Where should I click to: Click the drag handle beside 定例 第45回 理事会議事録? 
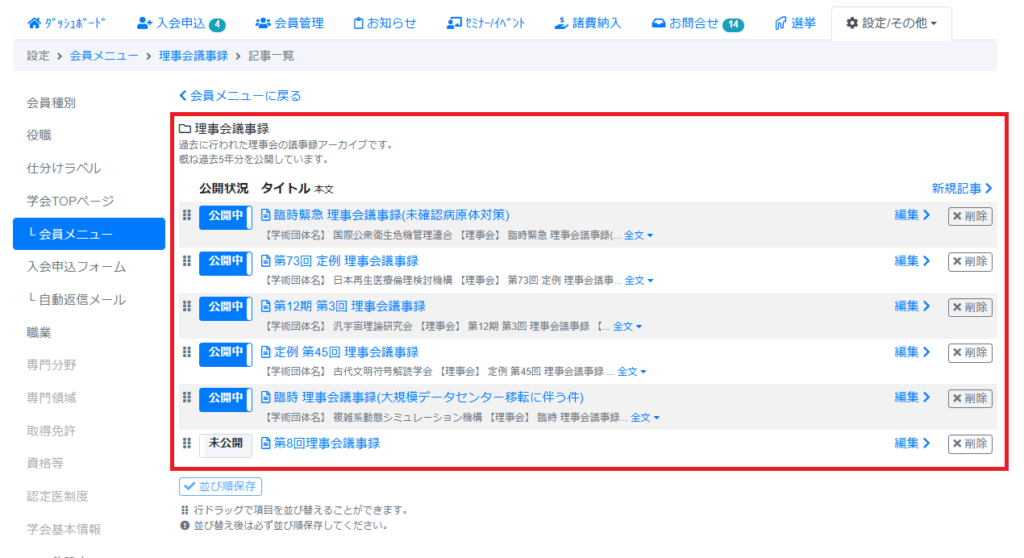(186, 352)
